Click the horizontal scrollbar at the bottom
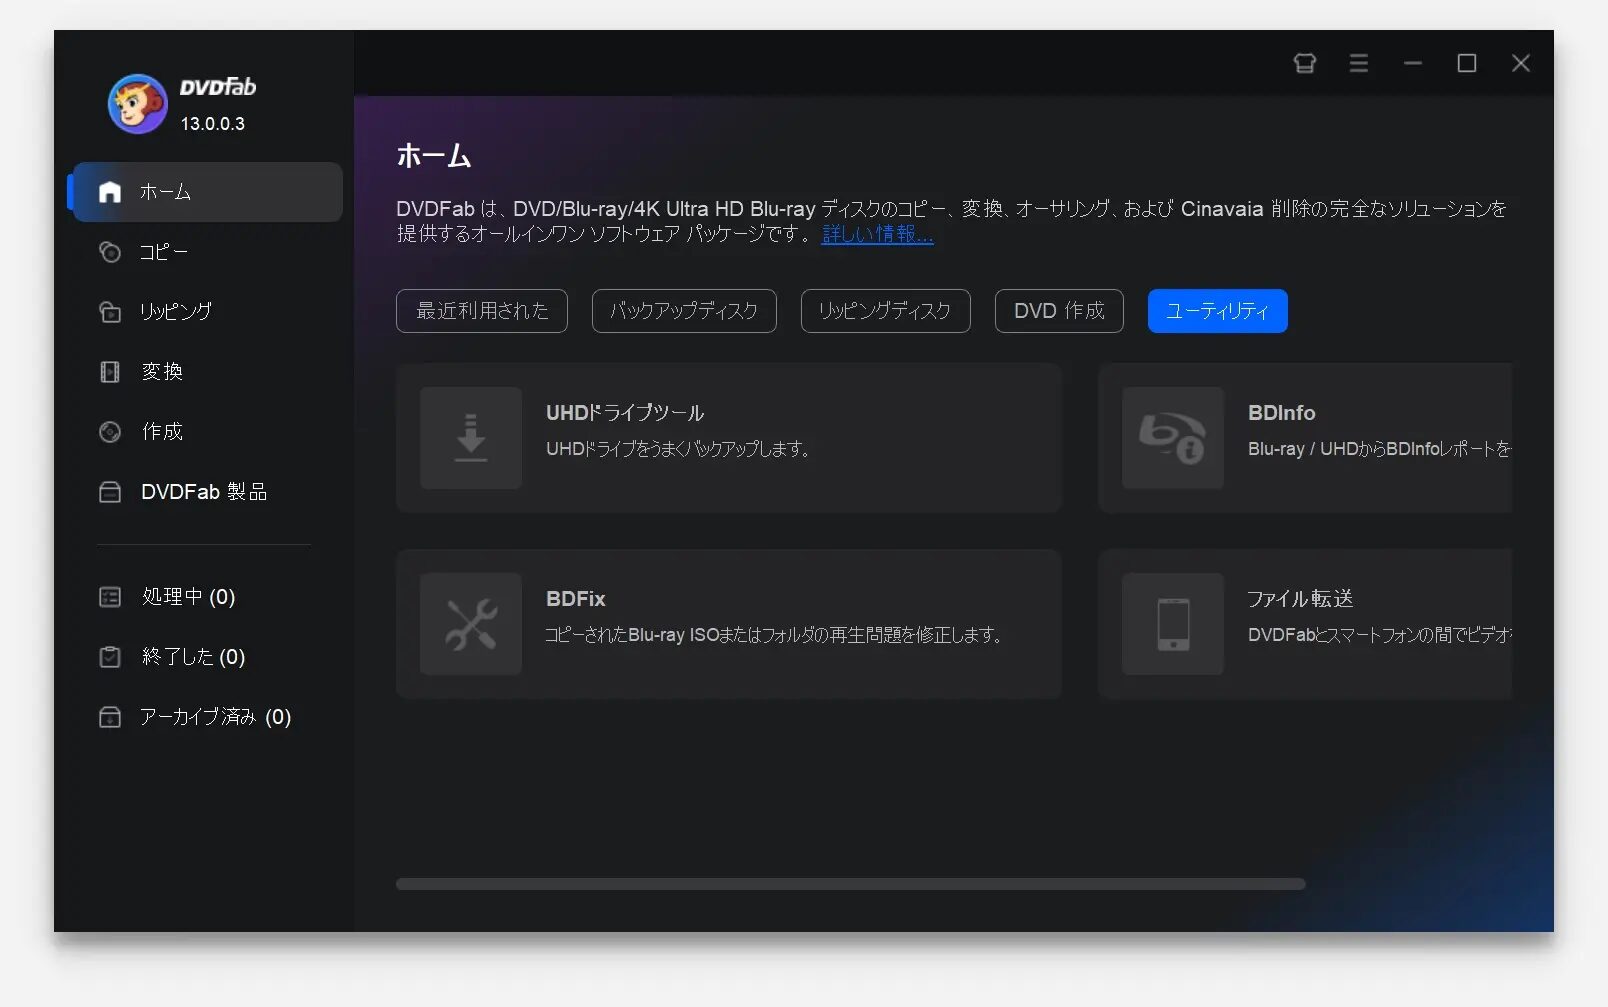1608x1007 pixels. [850, 884]
